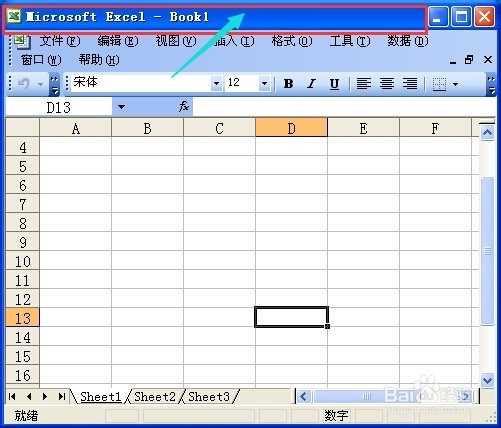Open the 帮助(H) menu
The image size is (501, 428).
pos(99,60)
